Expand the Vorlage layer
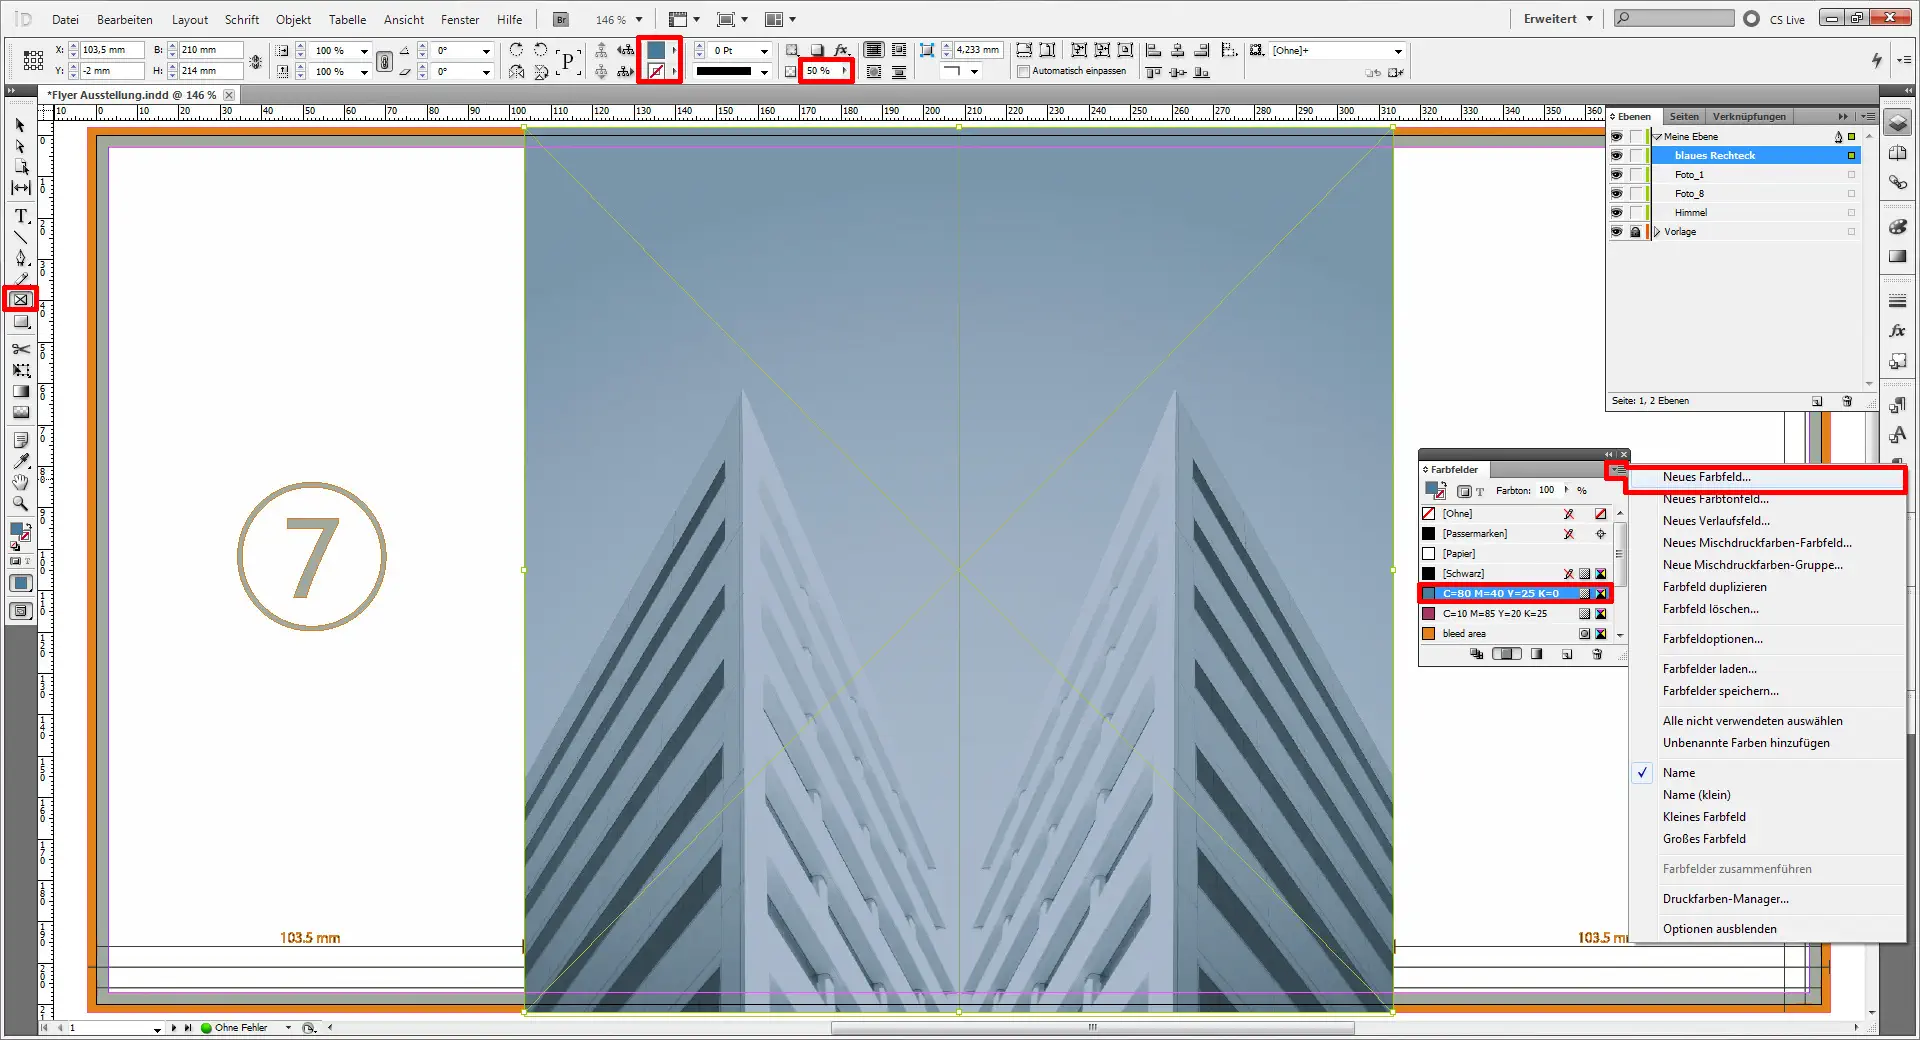Screen dimensions: 1920x1040 pos(1657,232)
